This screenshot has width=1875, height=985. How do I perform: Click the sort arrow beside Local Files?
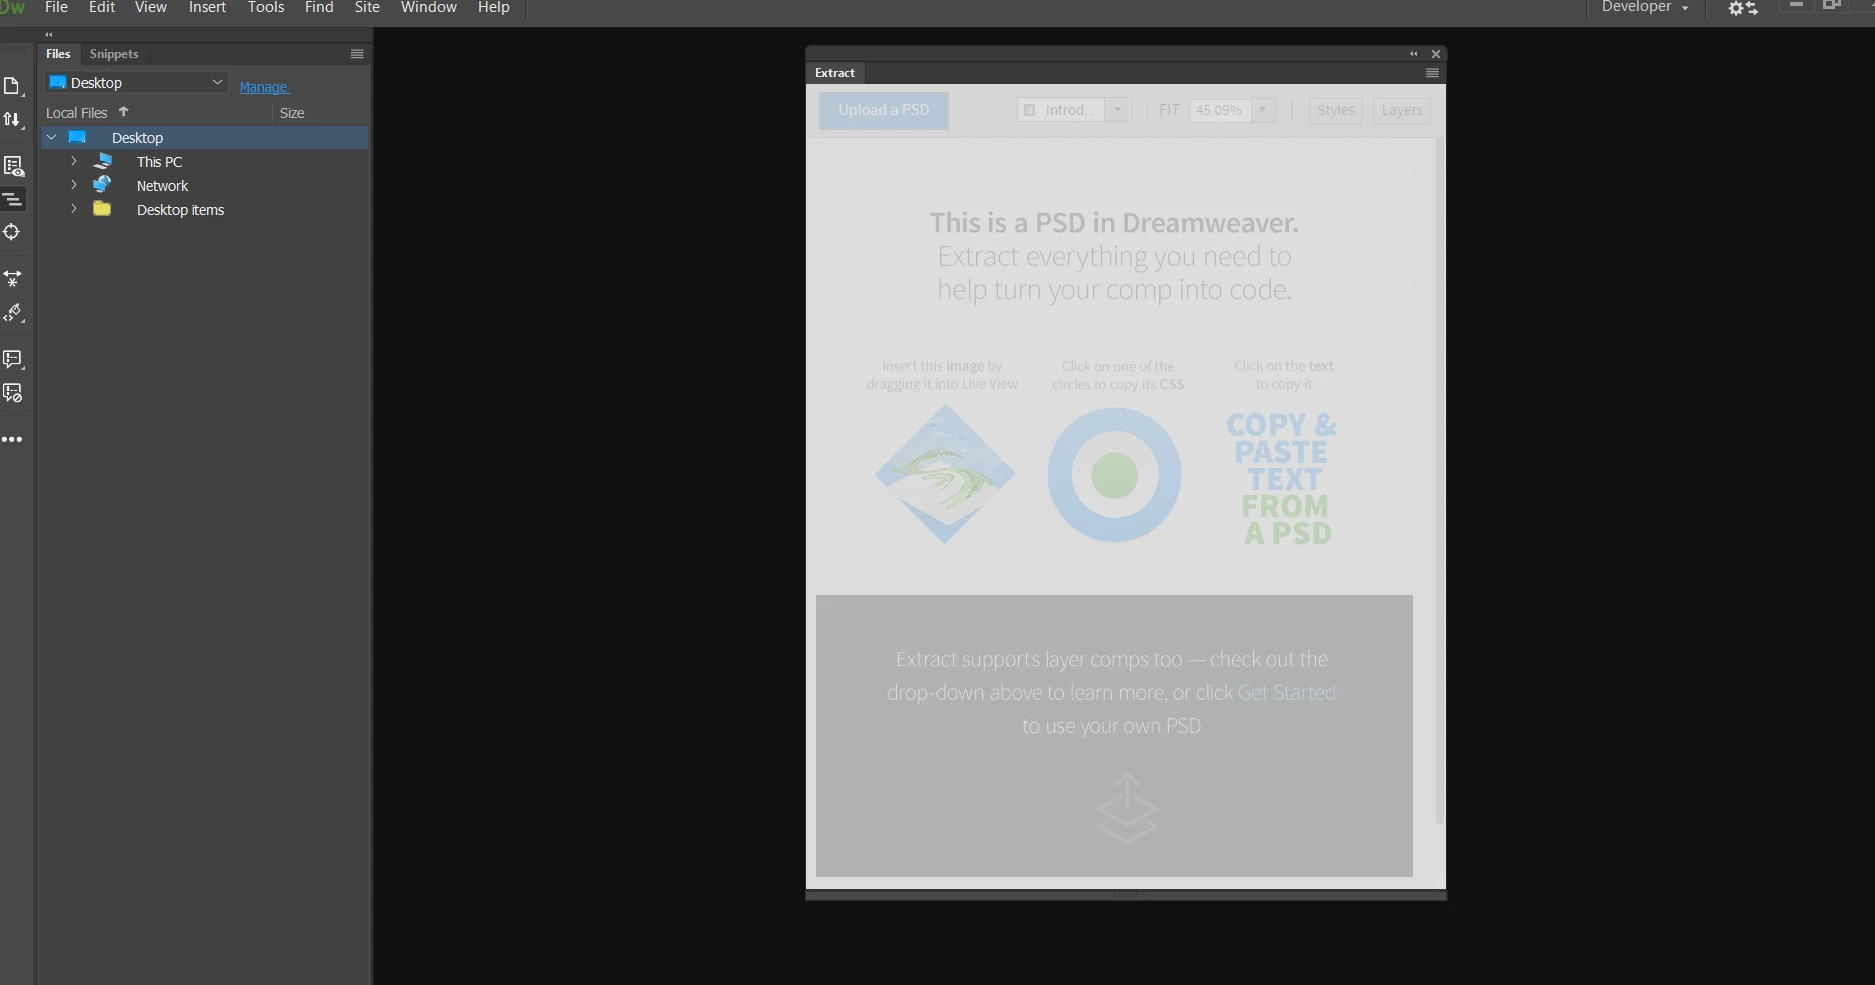point(124,112)
